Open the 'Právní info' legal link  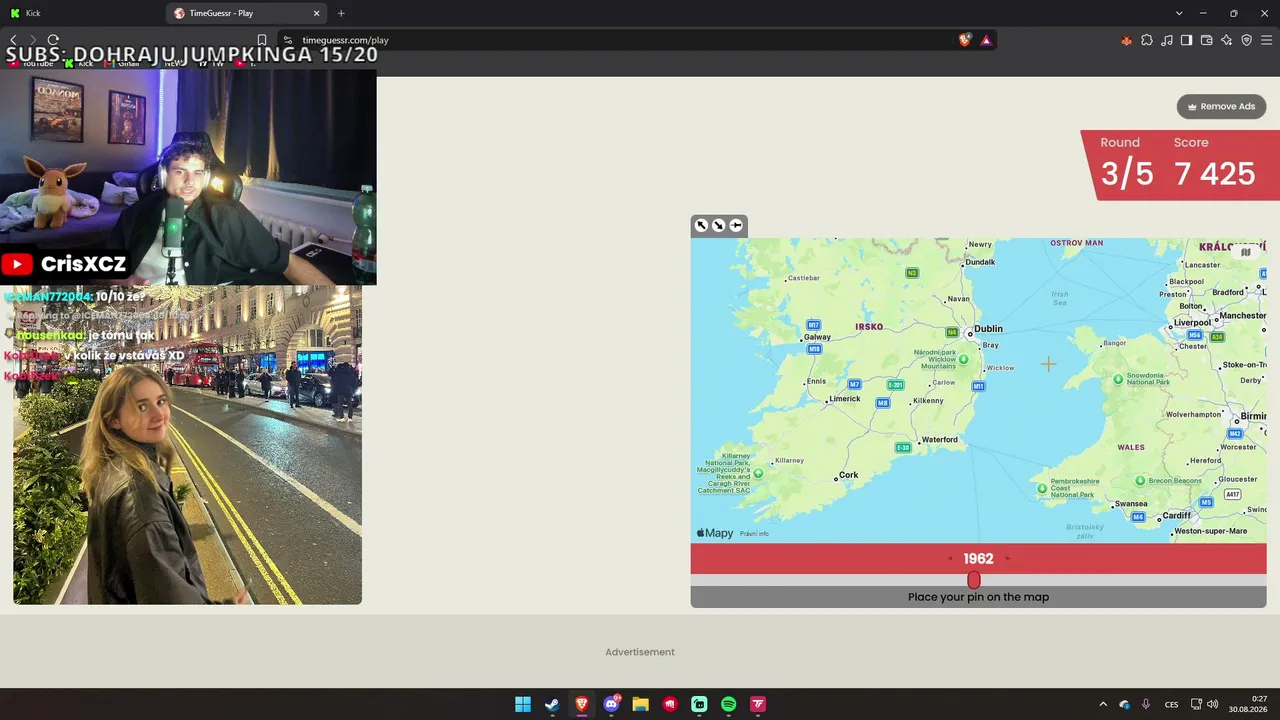[754, 534]
